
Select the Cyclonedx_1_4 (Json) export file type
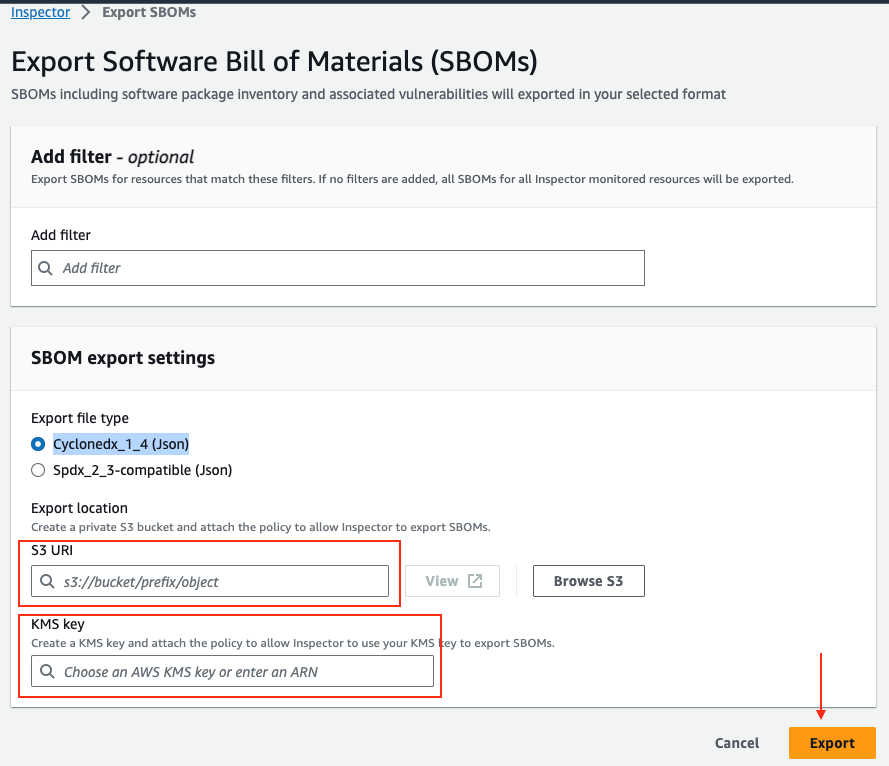(37, 443)
